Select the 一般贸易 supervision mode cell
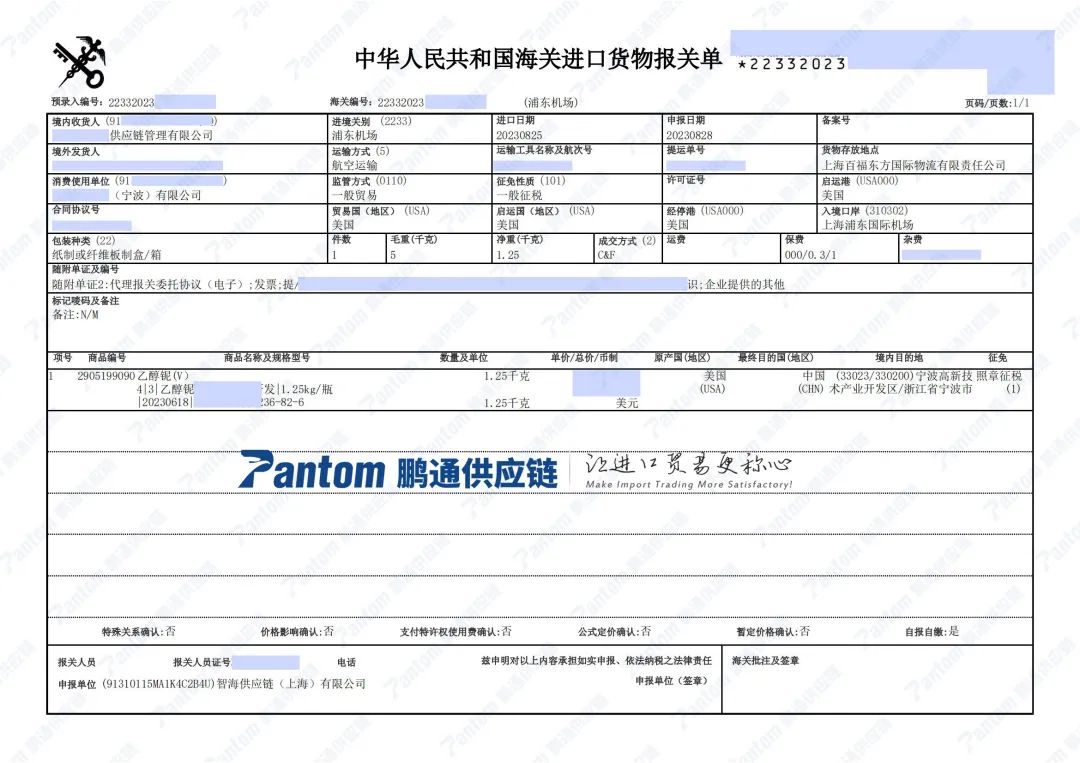Viewport: 1080px width, 763px height. coord(354,195)
